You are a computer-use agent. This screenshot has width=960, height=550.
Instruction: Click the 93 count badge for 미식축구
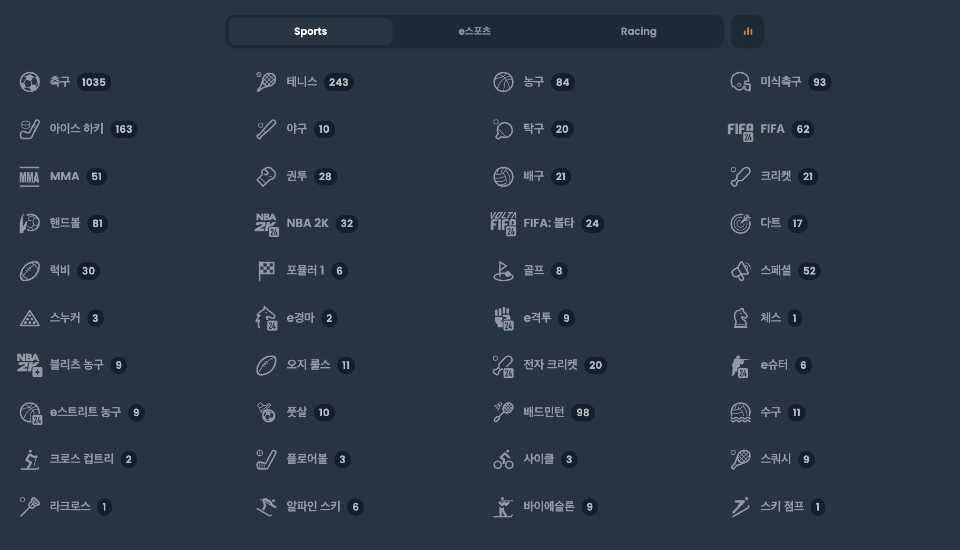click(820, 82)
